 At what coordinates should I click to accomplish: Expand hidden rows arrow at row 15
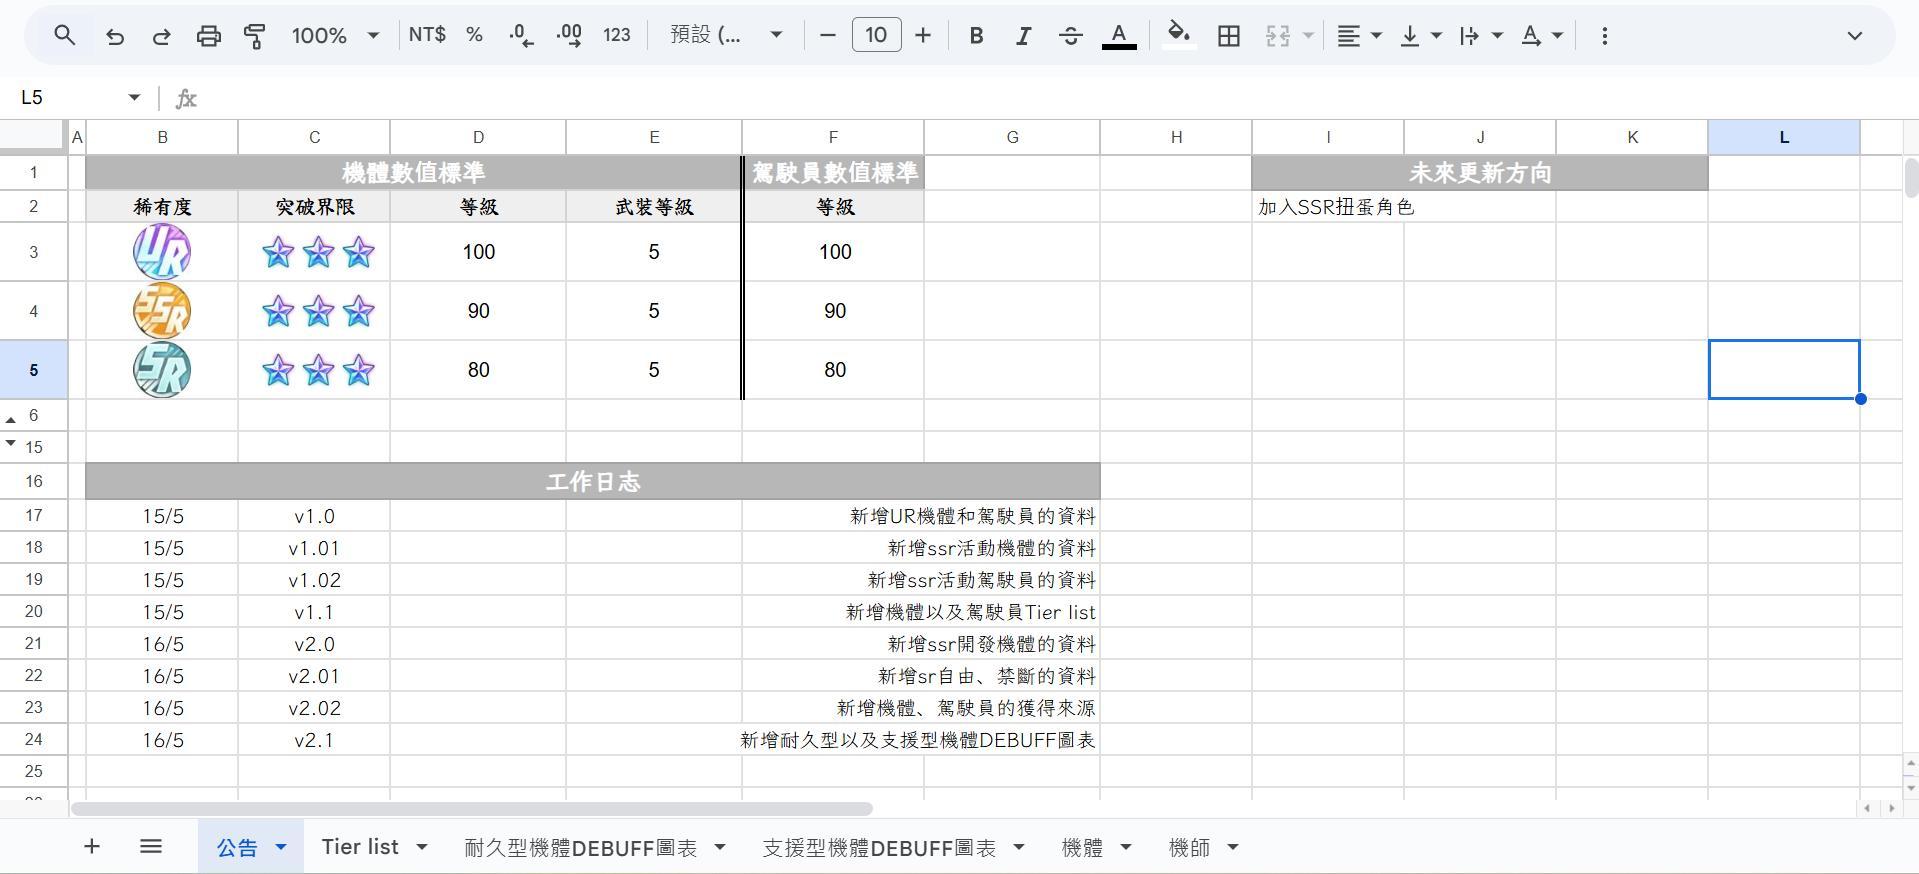(11, 442)
